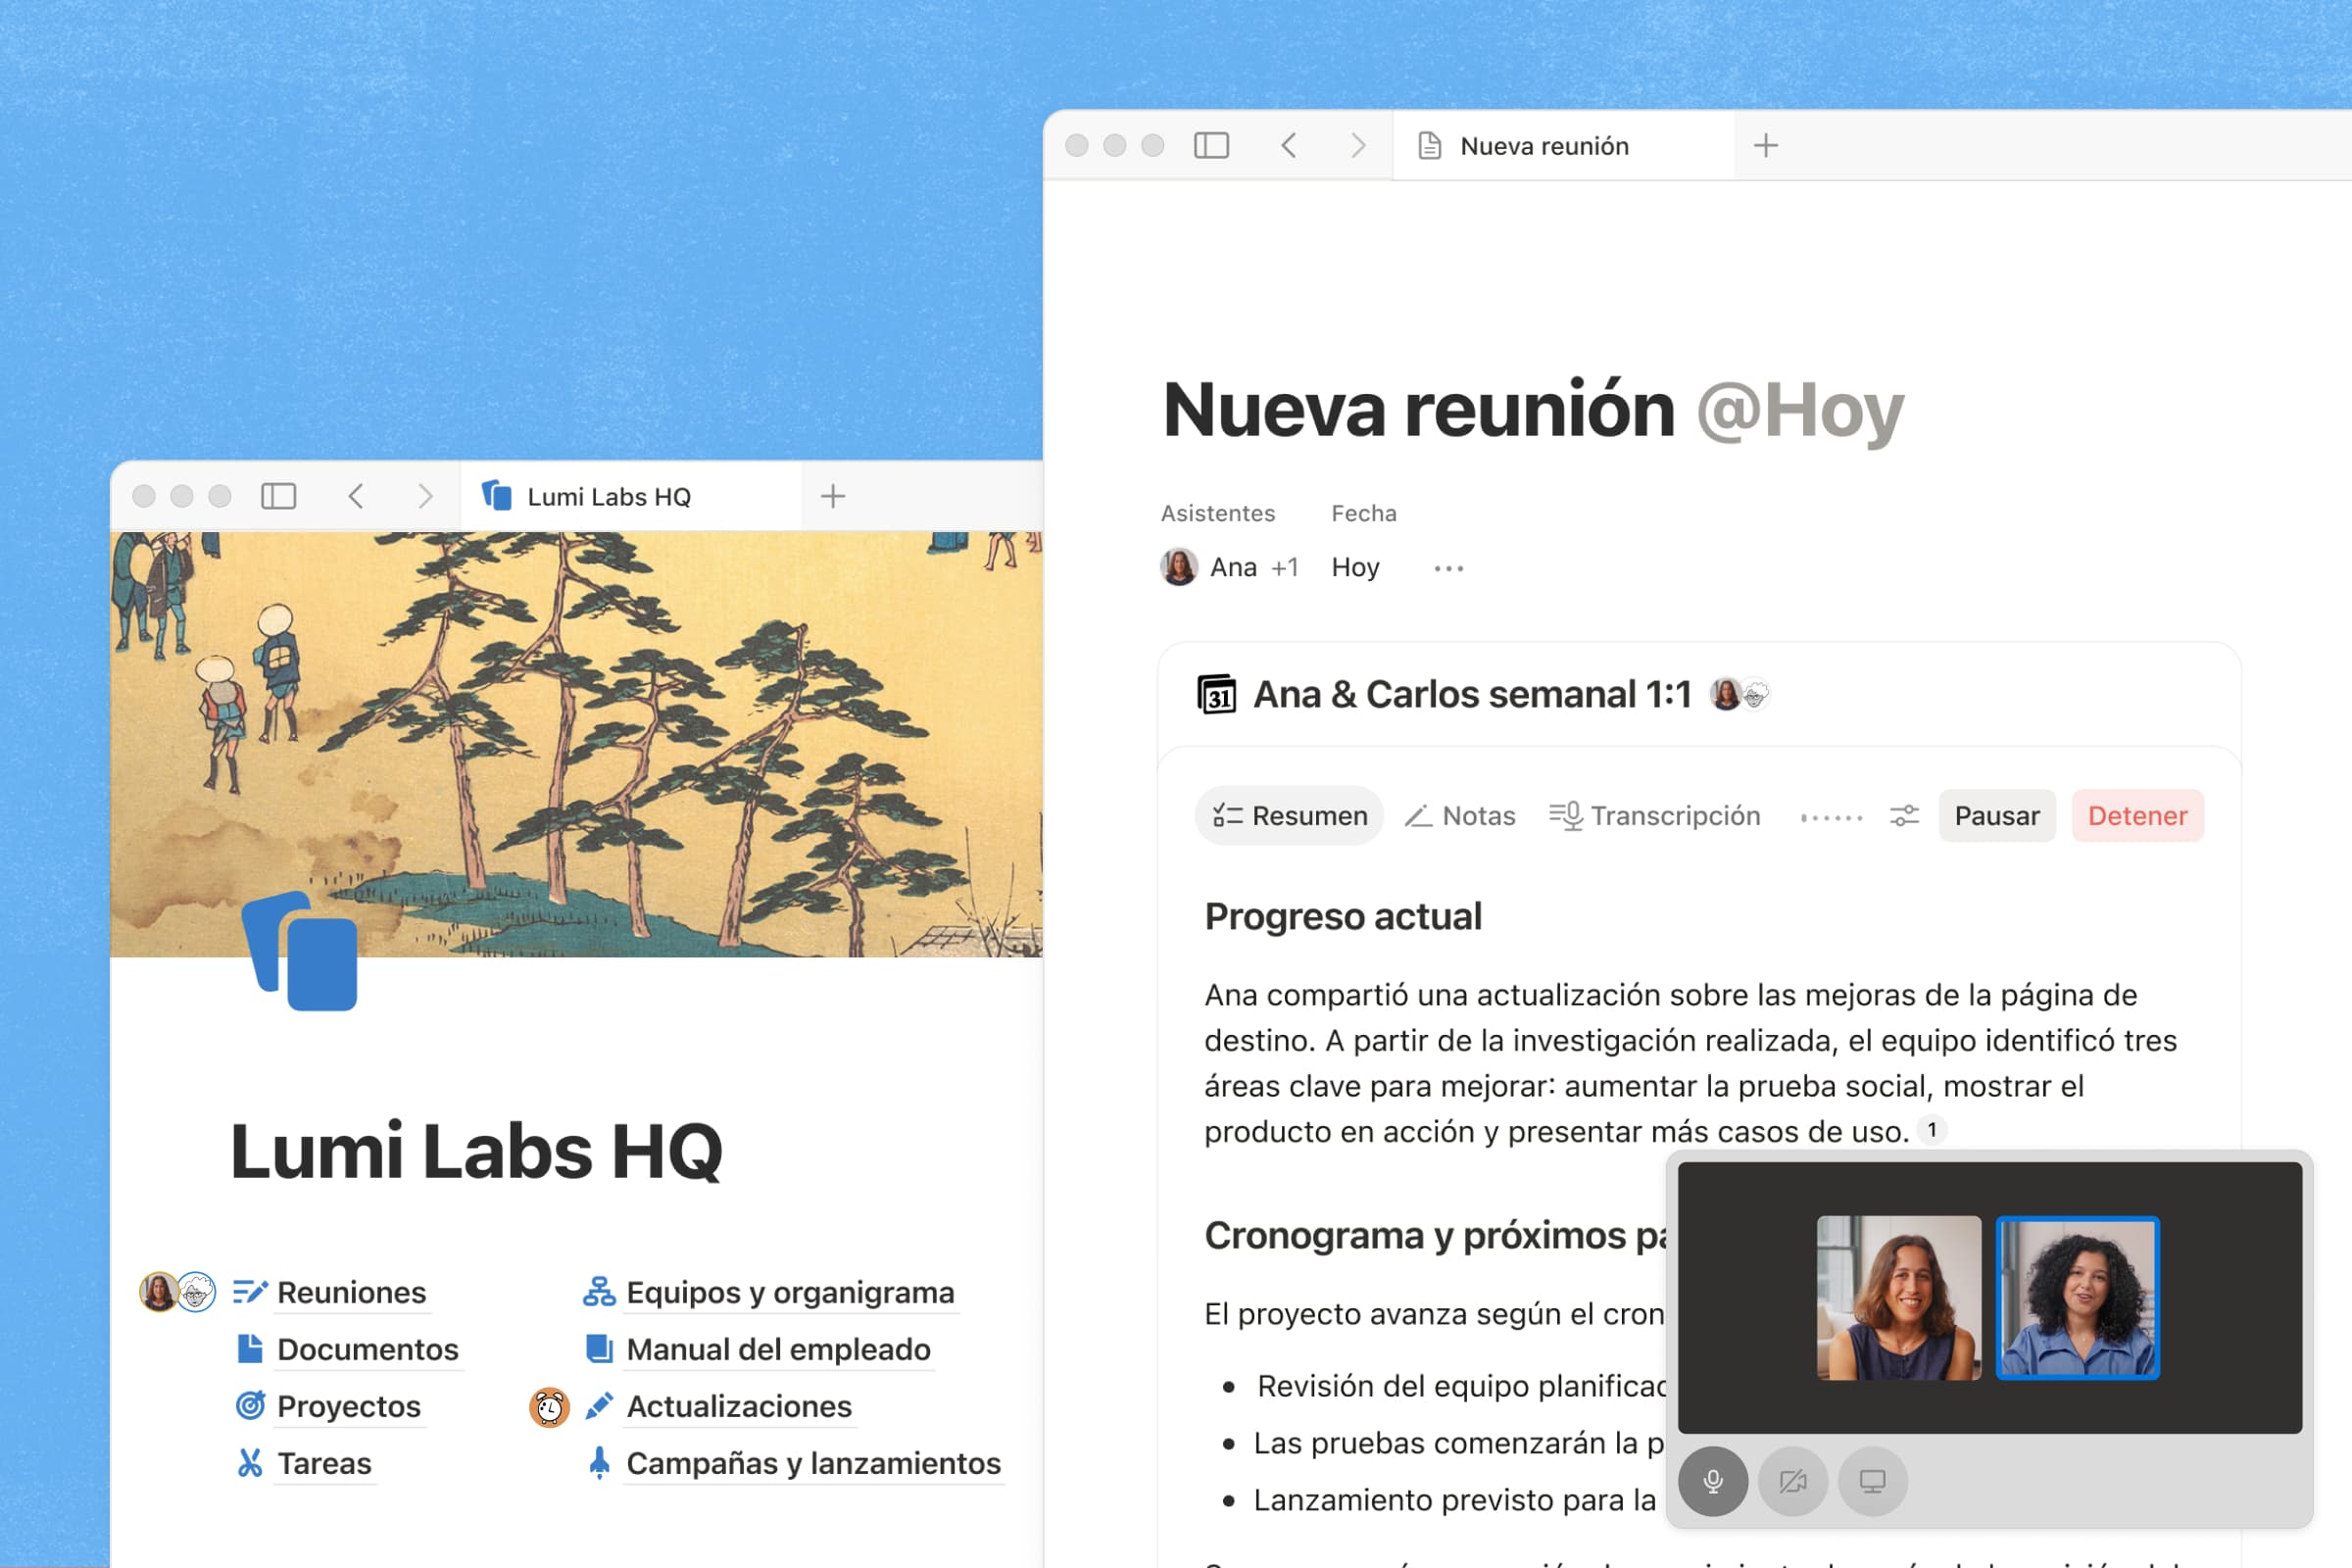The height and width of the screenshot is (1568, 2352).
Task: Toggle screen sharing in call panel
Action: [1873, 1481]
